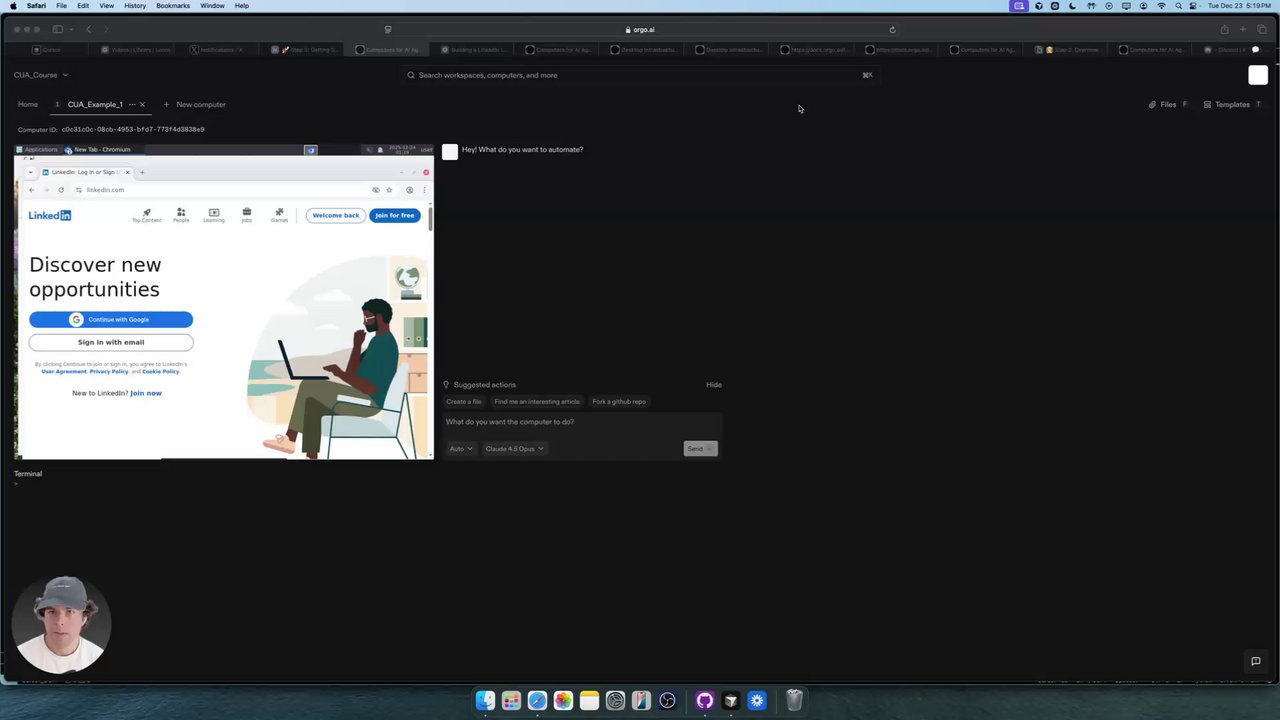
Task: Open the Finder icon in the Dock
Action: coord(485,701)
